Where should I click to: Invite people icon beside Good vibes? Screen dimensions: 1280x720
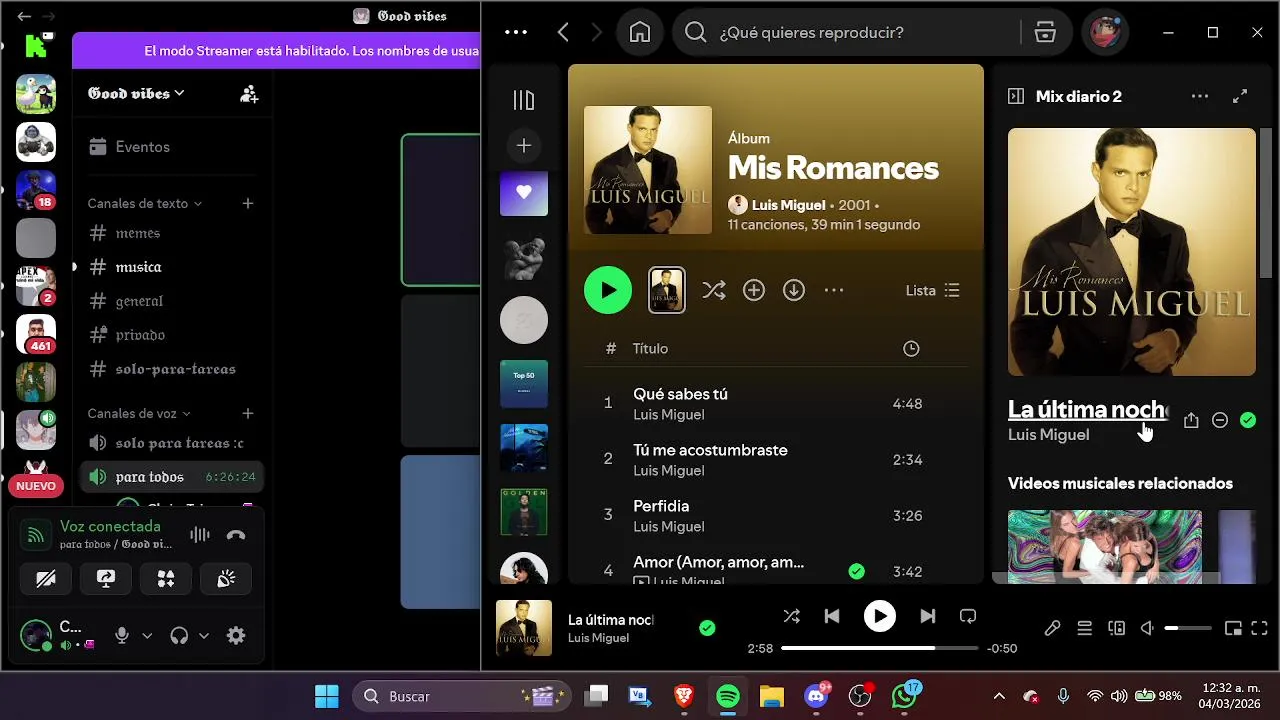click(249, 94)
